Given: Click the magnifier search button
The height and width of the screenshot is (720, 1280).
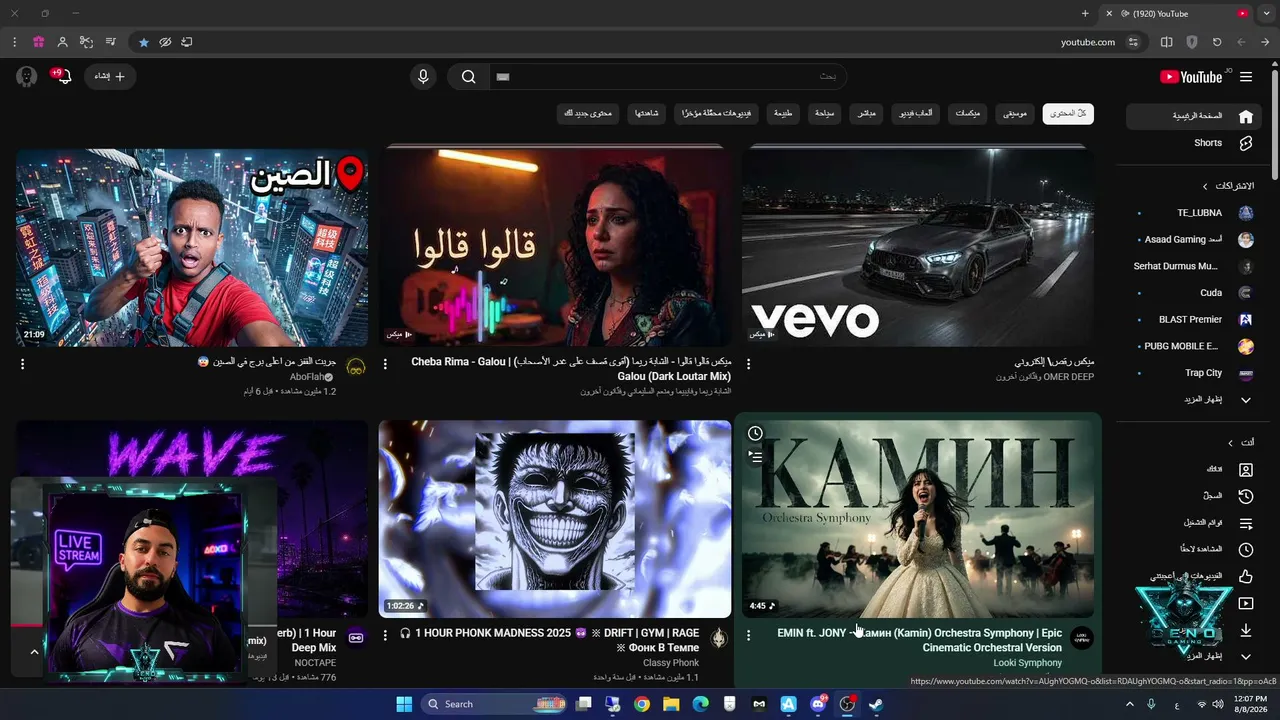Looking at the screenshot, I should (x=468, y=77).
